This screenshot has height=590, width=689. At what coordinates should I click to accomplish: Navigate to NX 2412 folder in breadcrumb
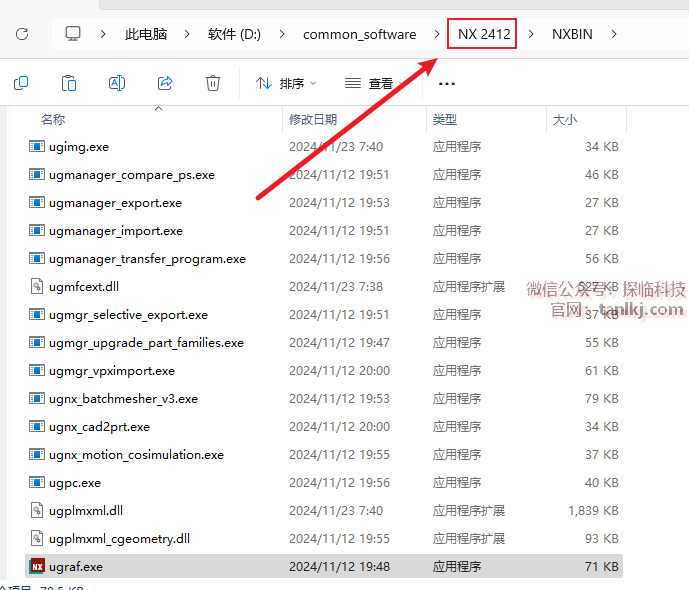pyautogui.click(x=484, y=34)
